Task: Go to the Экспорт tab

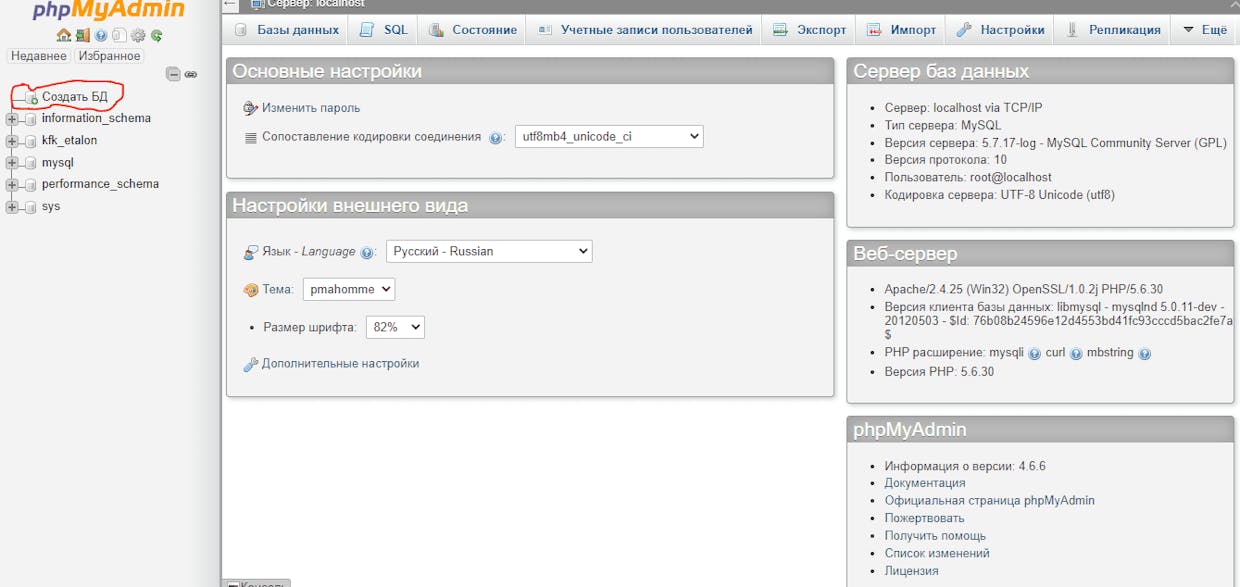Action: pos(810,30)
